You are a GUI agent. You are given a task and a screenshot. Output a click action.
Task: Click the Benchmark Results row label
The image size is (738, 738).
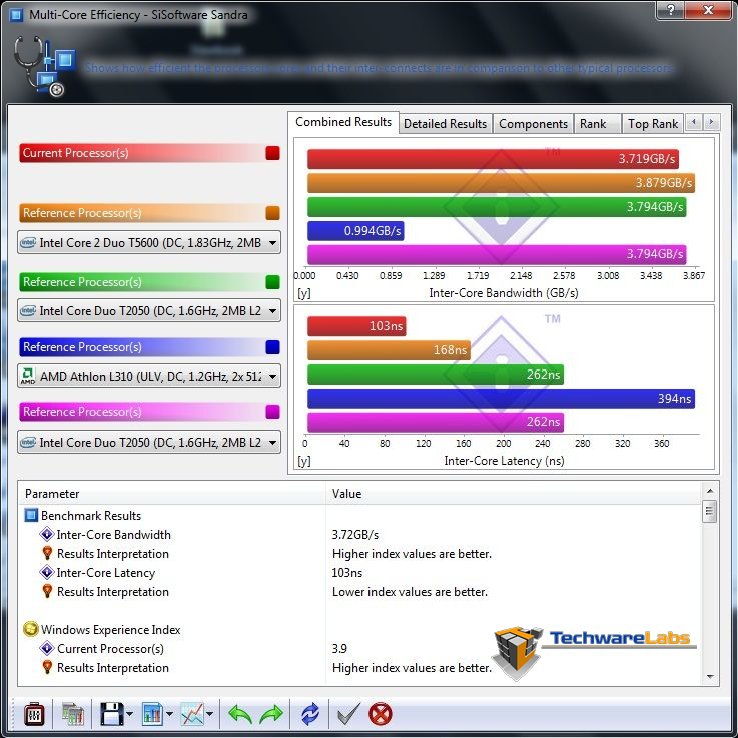(91, 515)
